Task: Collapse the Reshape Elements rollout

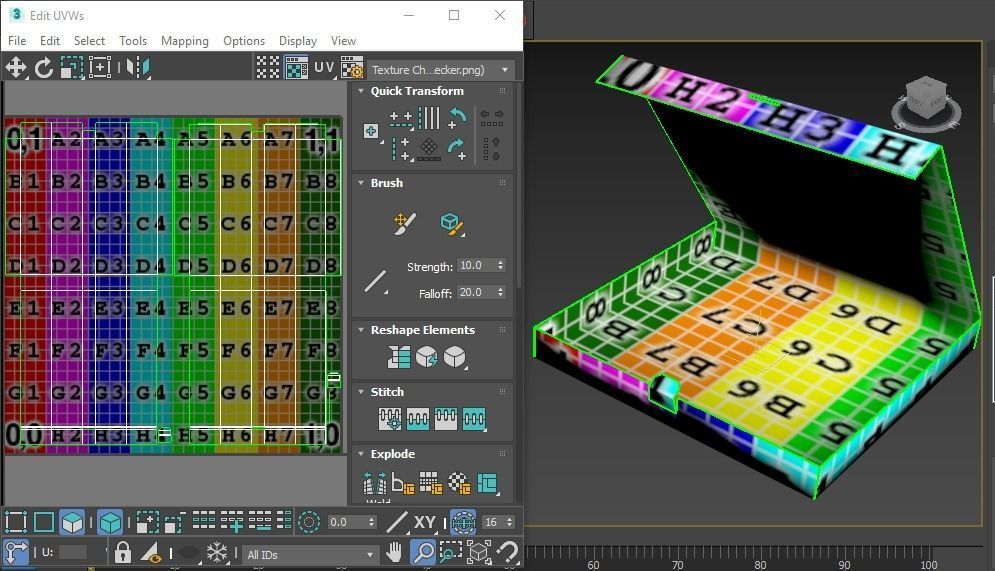Action: pos(360,330)
